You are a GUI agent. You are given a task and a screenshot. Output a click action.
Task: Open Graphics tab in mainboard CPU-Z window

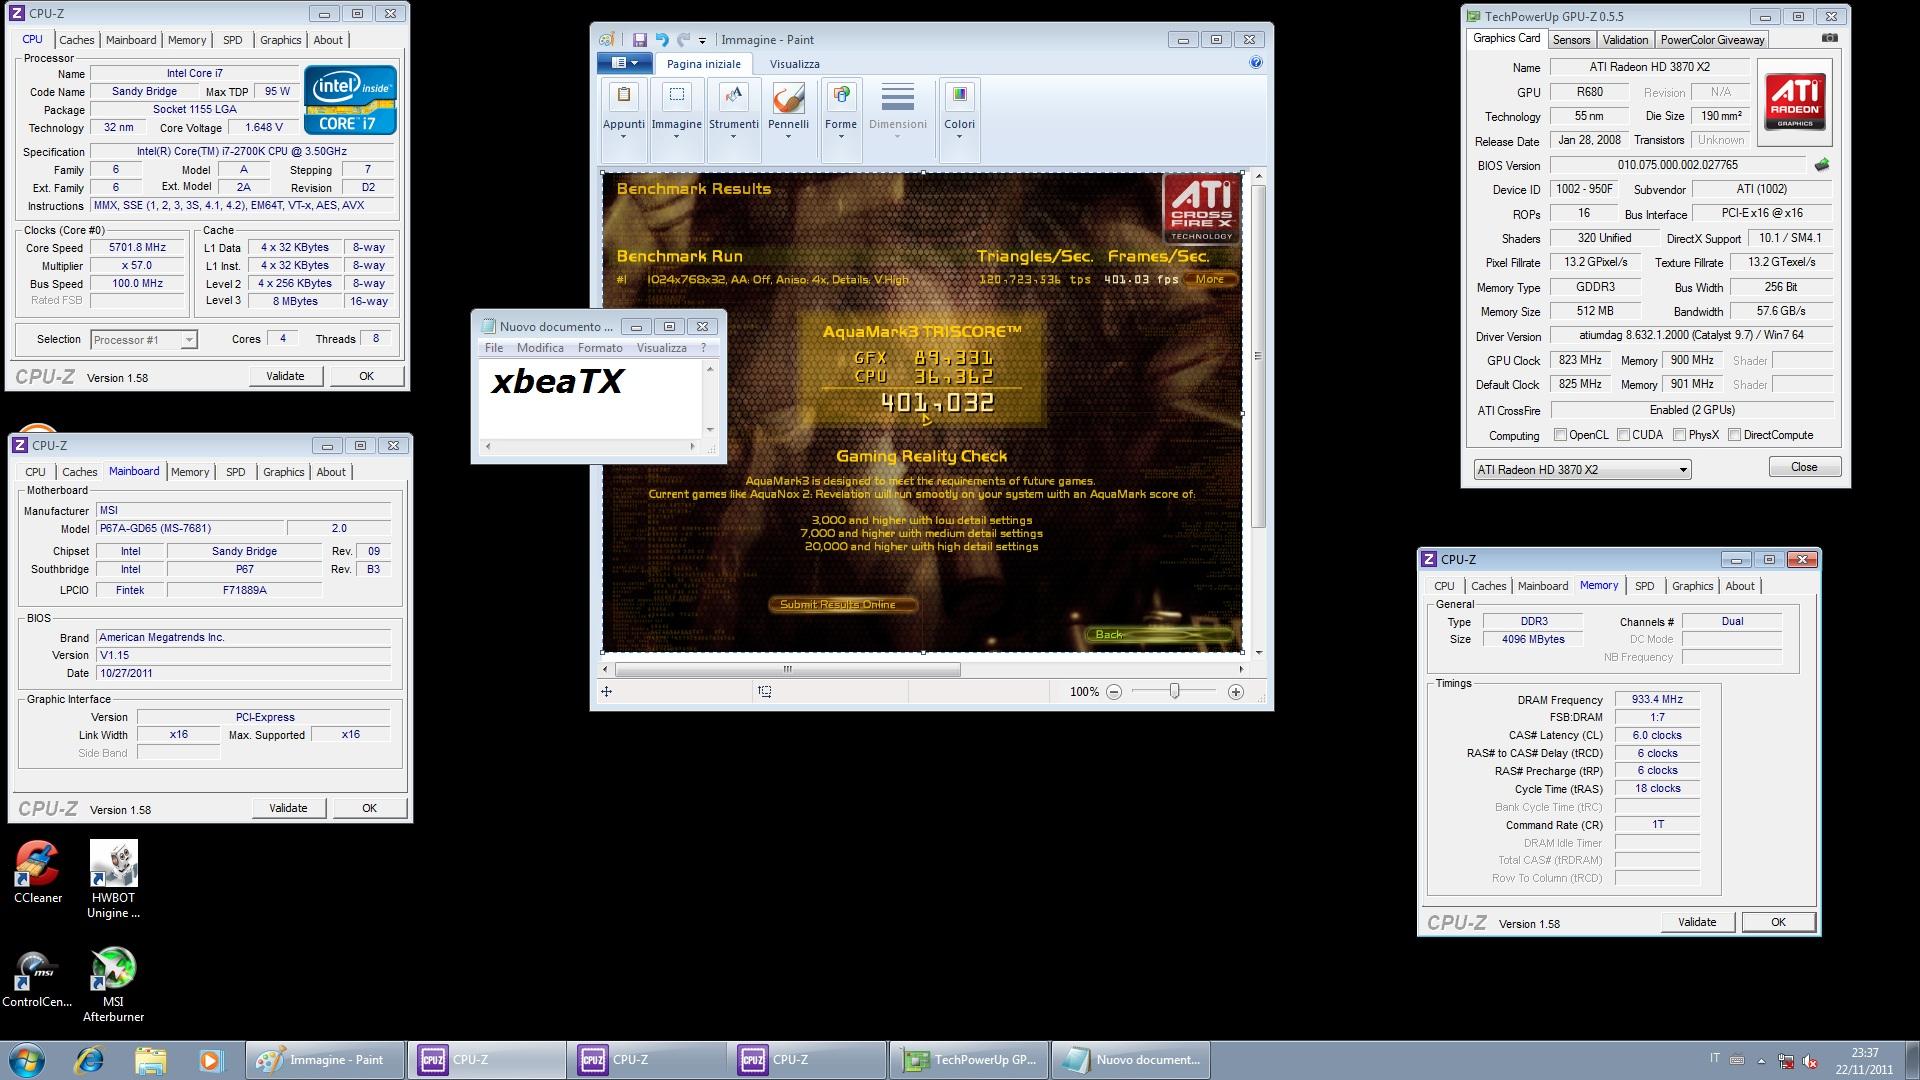[283, 472]
